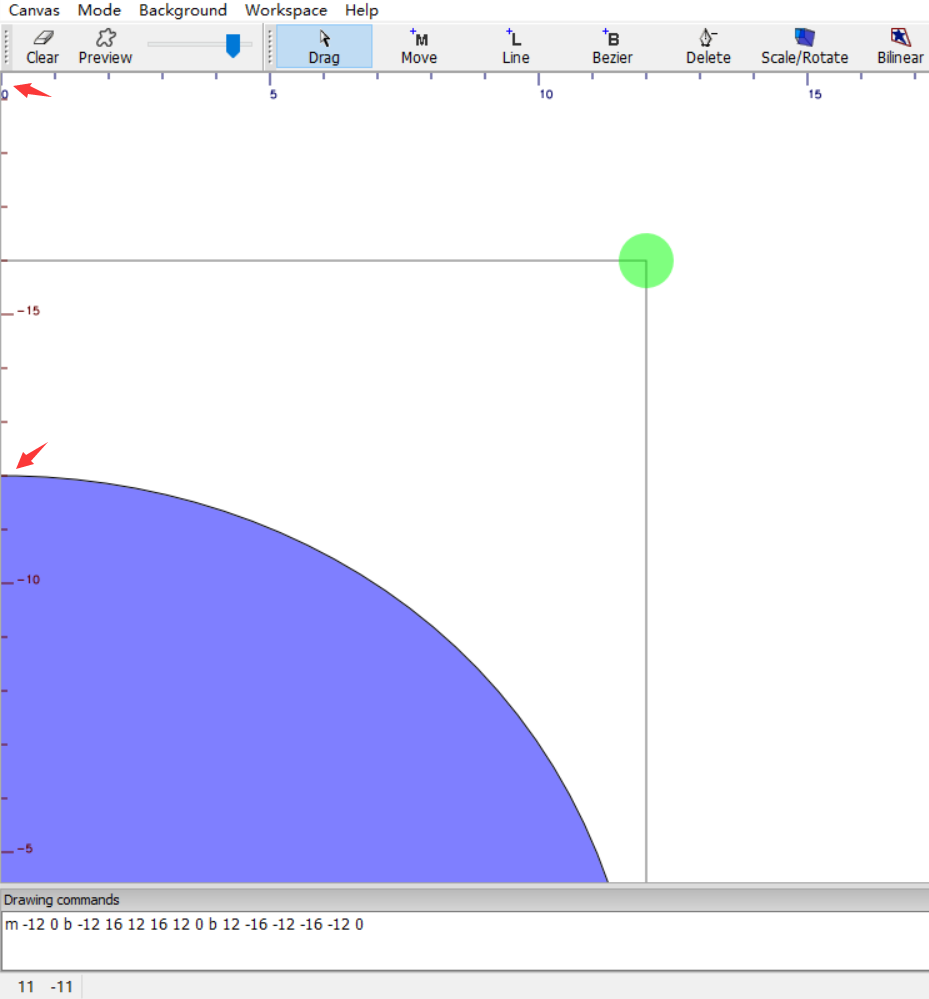
Task: Select the Move point tool
Action: 419,47
